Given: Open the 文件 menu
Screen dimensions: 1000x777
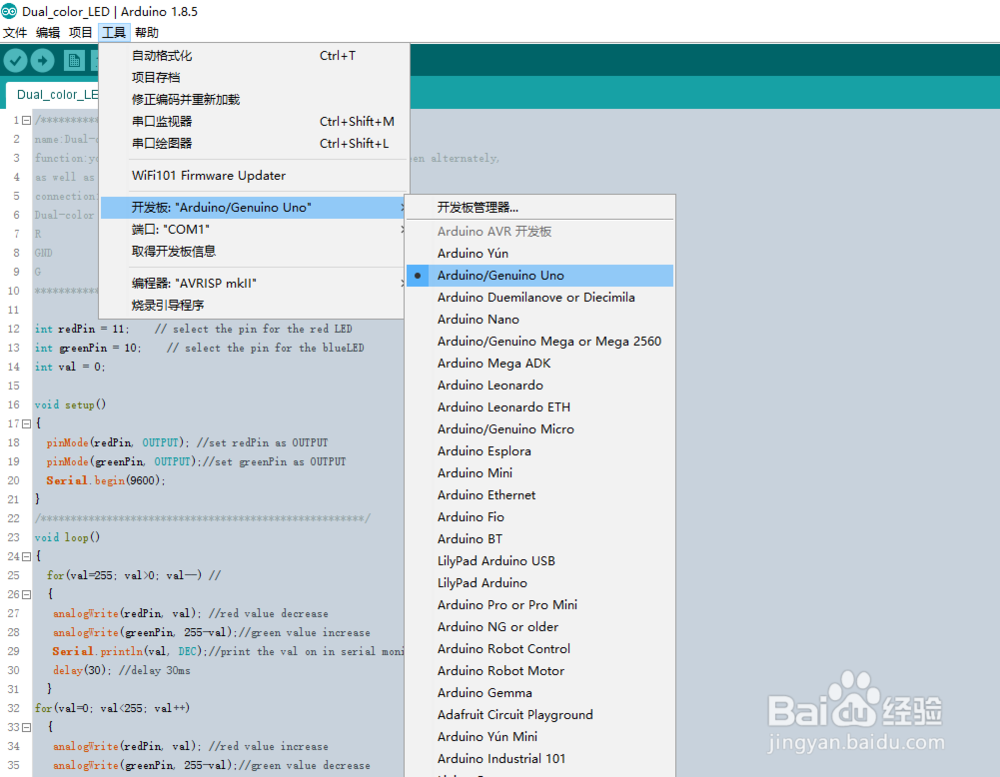Looking at the screenshot, I should (15, 33).
